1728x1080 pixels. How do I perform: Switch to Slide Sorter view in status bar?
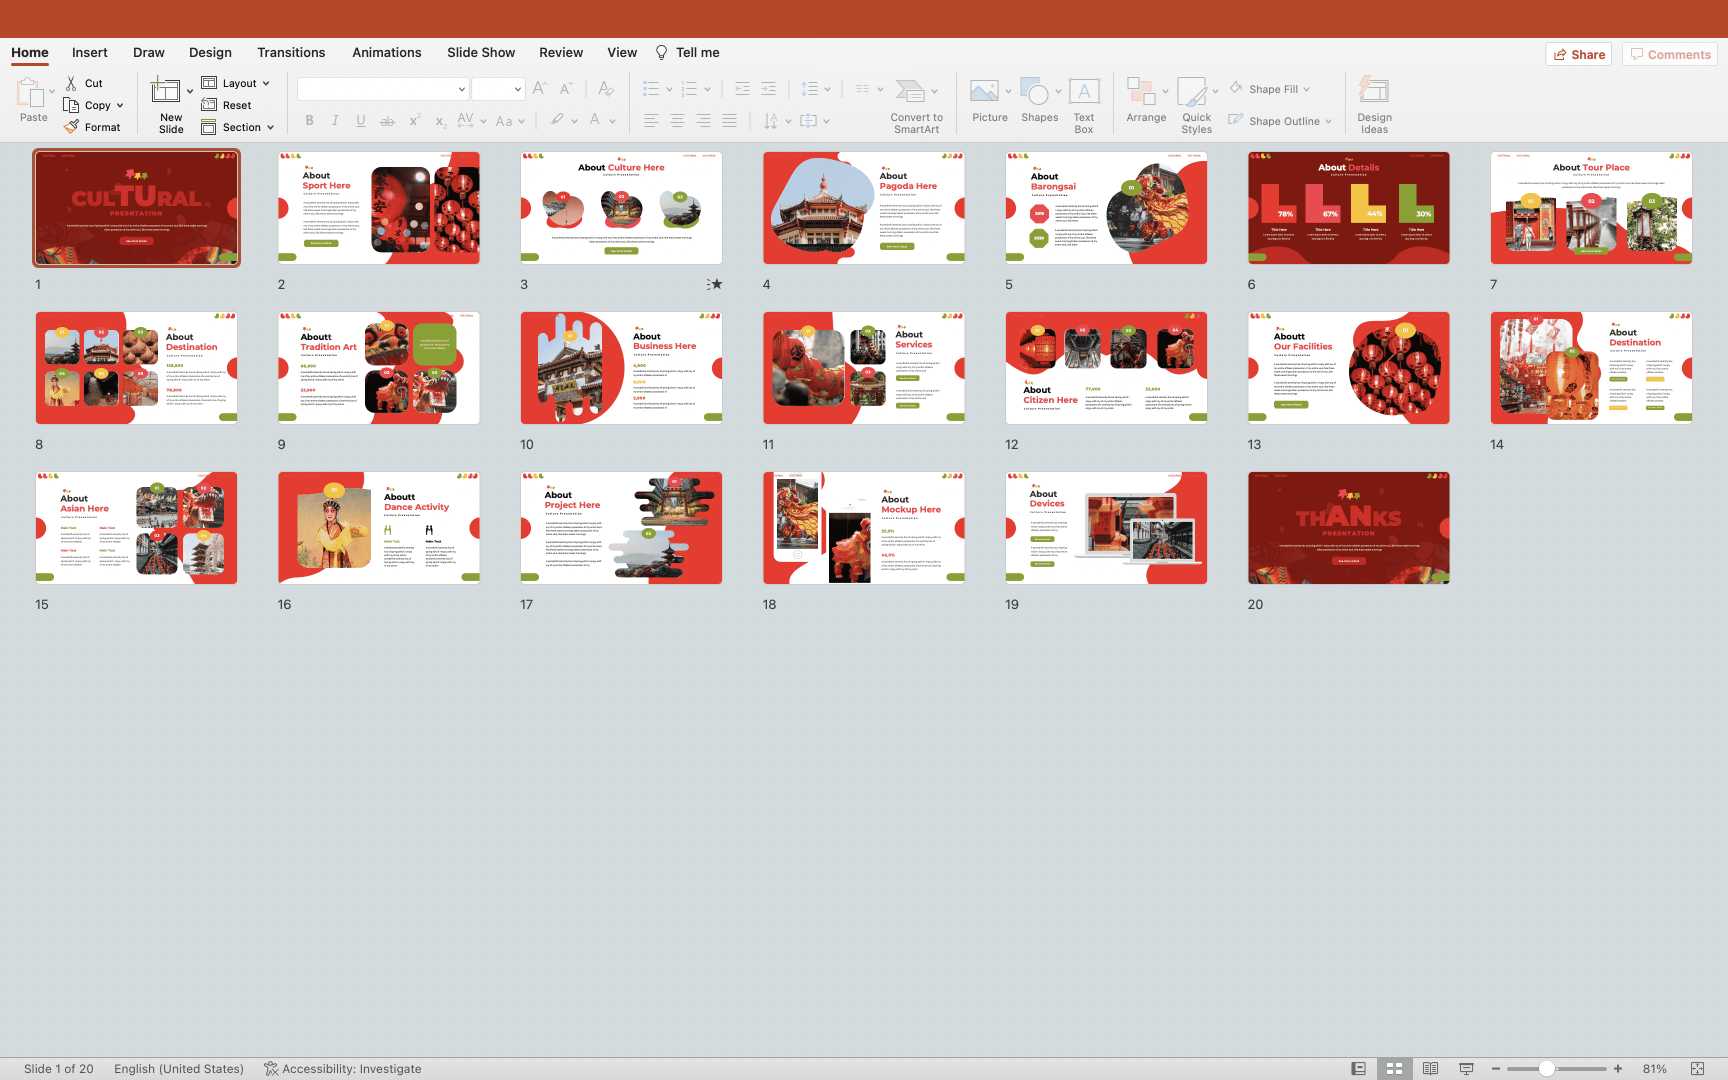click(x=1394, y=1068)
